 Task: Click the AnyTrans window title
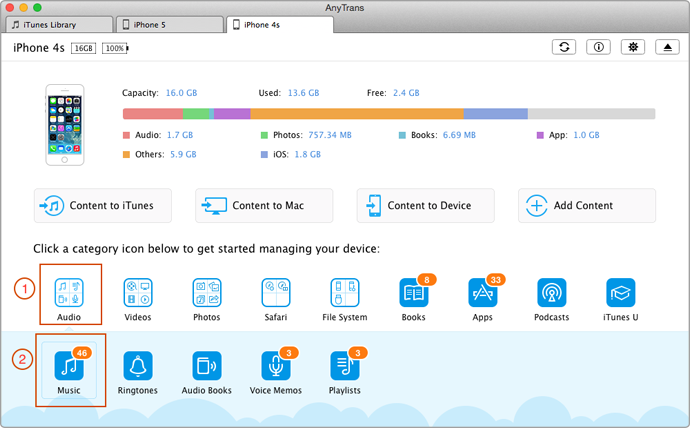pos(345,7)
